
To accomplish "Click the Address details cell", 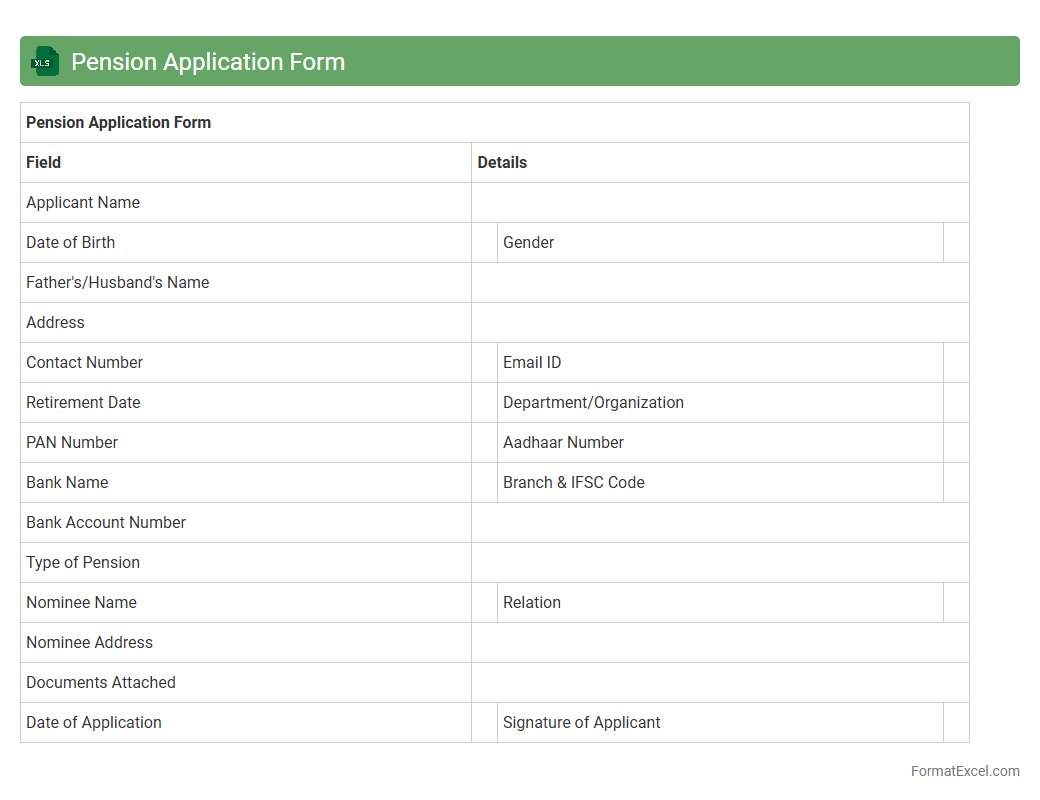I will (x=720, y=323).
